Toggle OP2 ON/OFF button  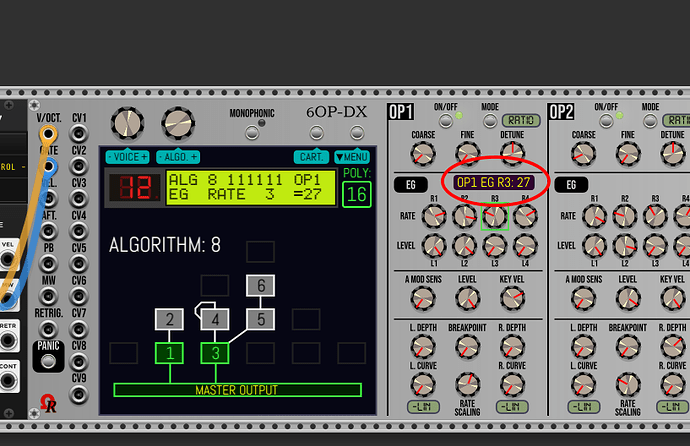pyautogui.click(x=605, y=121)
